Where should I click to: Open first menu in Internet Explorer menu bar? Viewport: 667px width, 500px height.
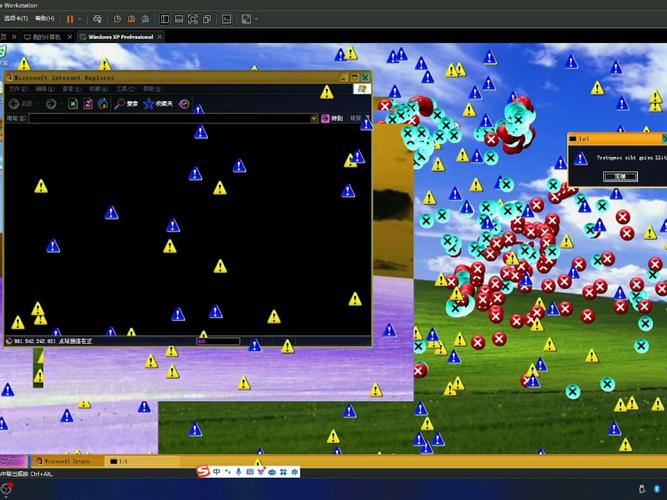tap(18, 89)
